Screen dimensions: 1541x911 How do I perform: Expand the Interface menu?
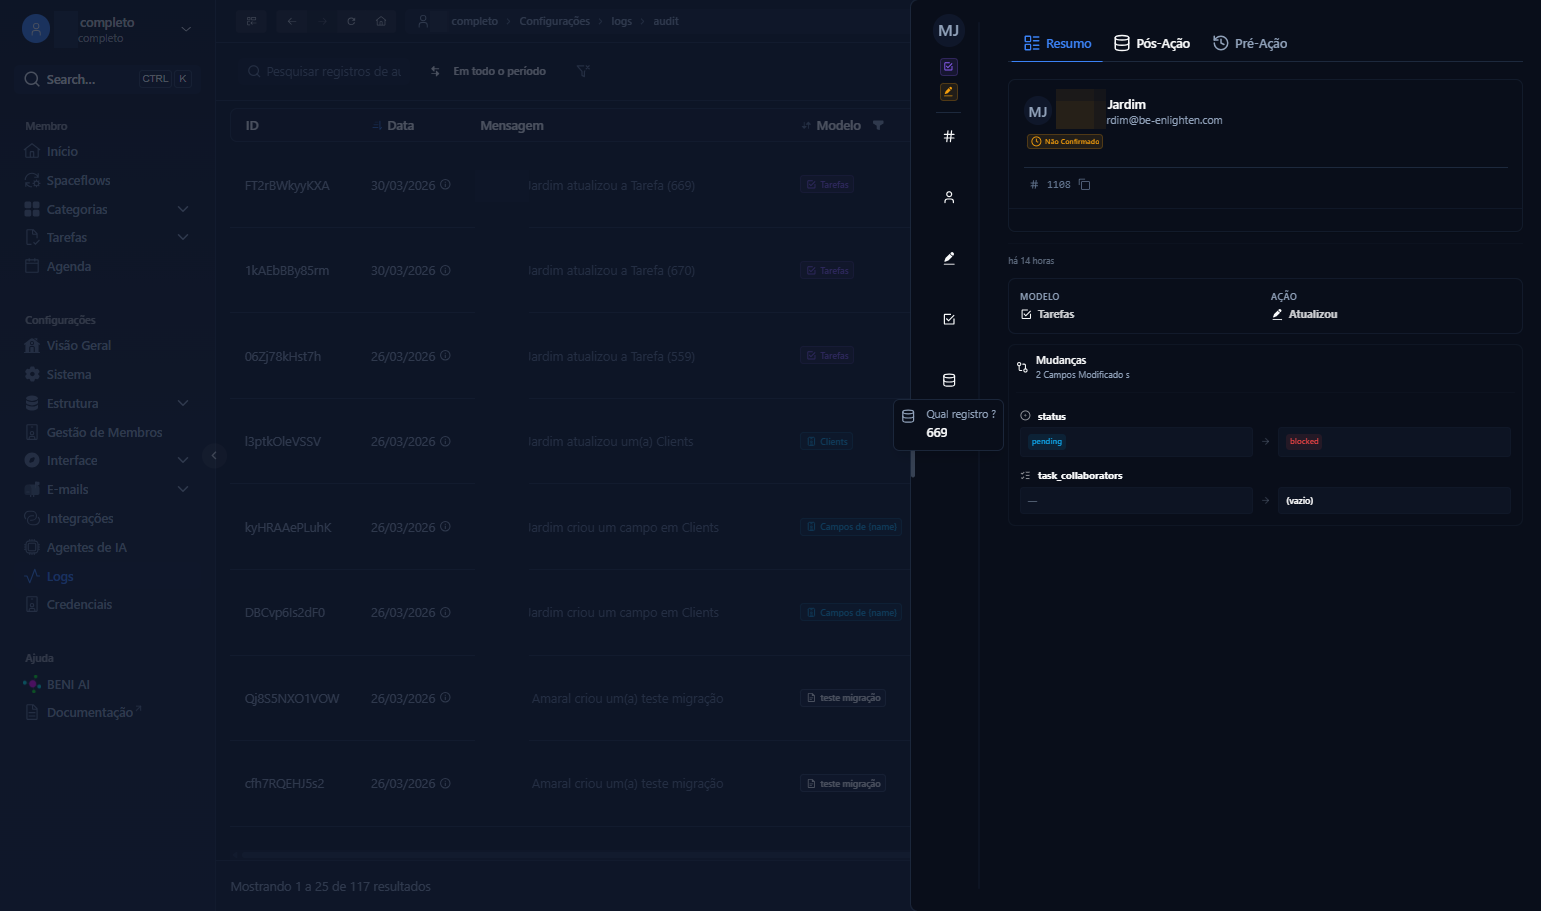pos(183,460)
